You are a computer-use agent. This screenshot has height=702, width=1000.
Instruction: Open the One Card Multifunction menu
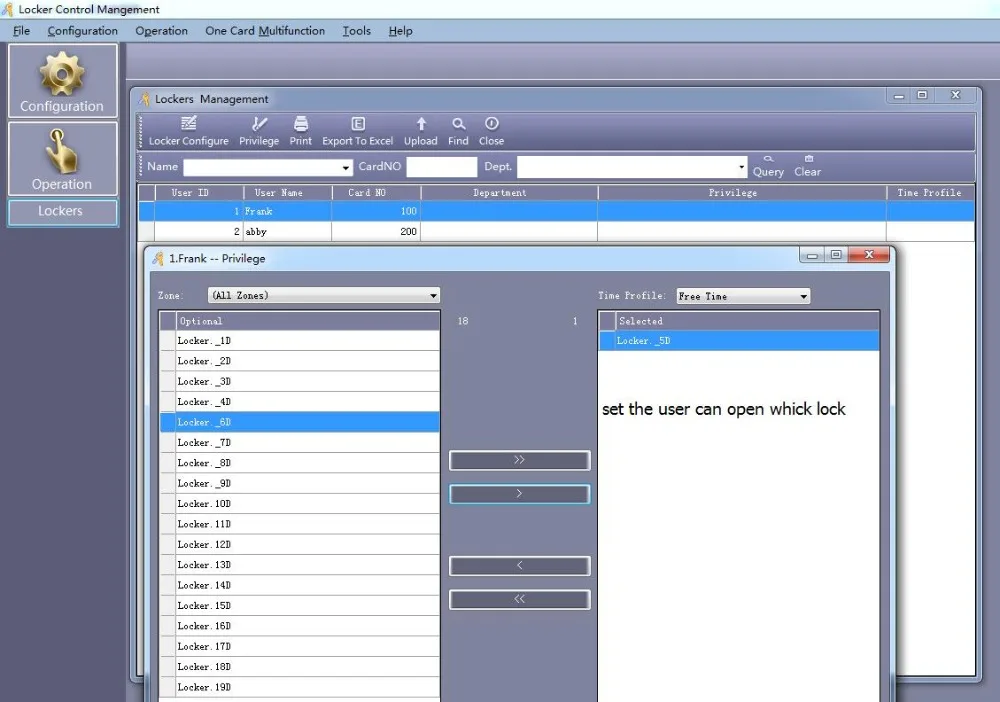[x=265, y=31]
